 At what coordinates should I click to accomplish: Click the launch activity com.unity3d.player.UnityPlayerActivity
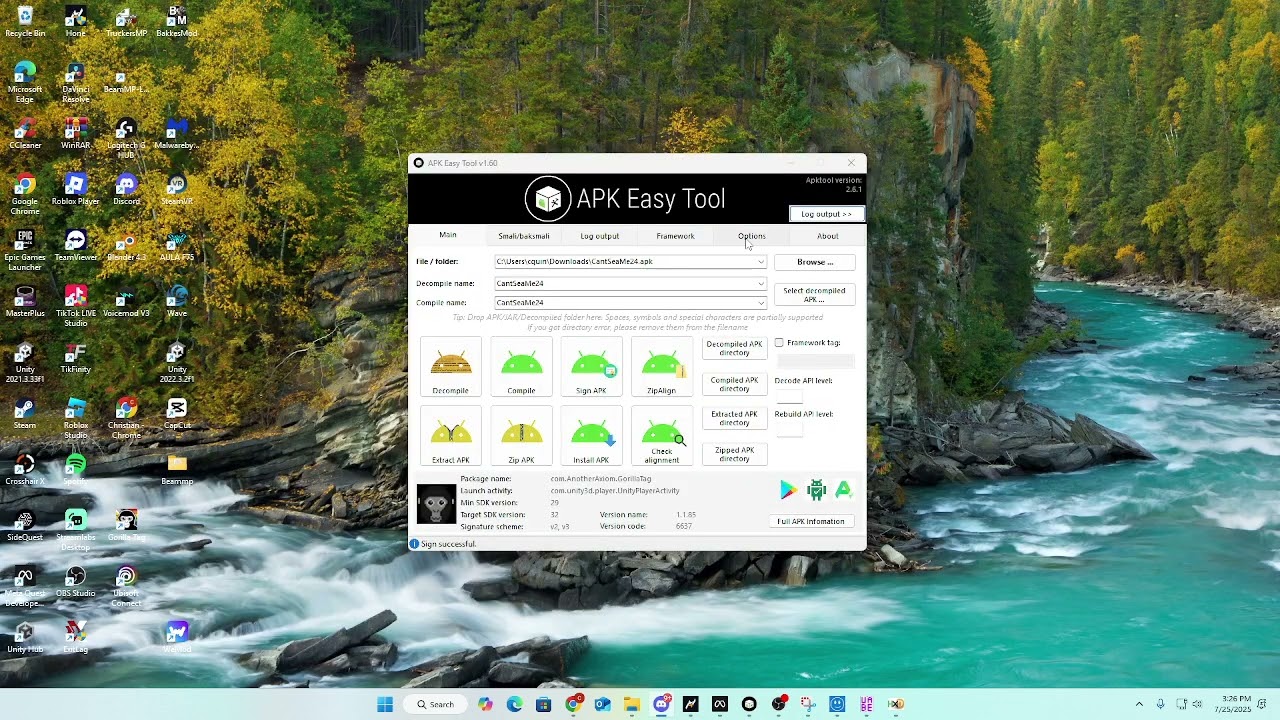[615, 491]
